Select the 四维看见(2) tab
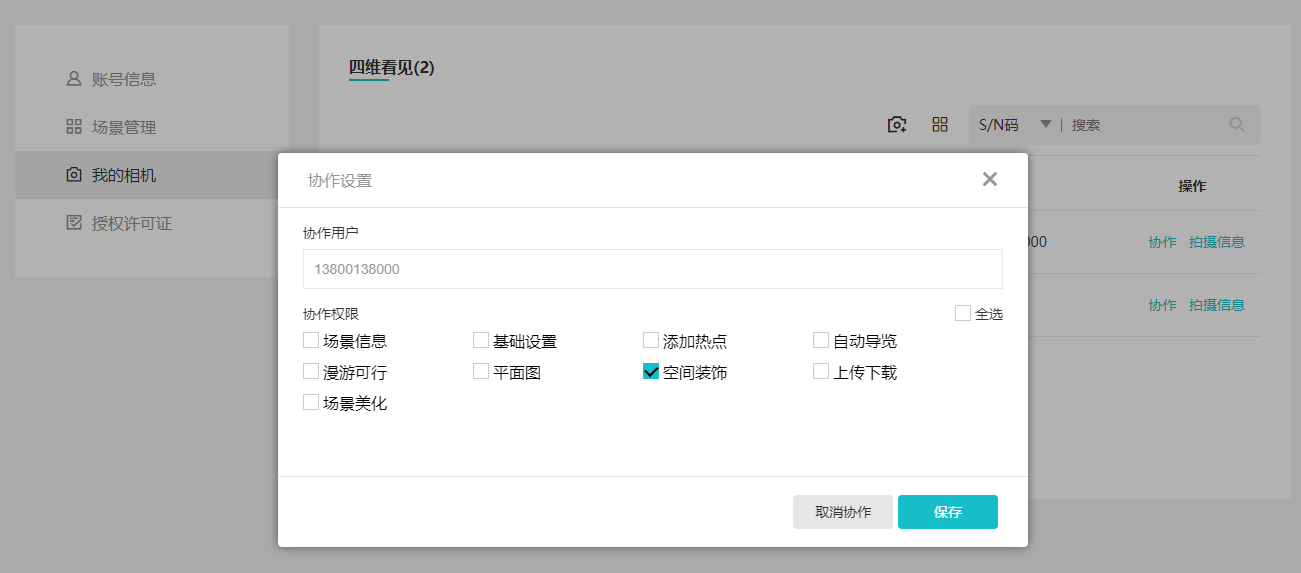 (x=391, y=68)
